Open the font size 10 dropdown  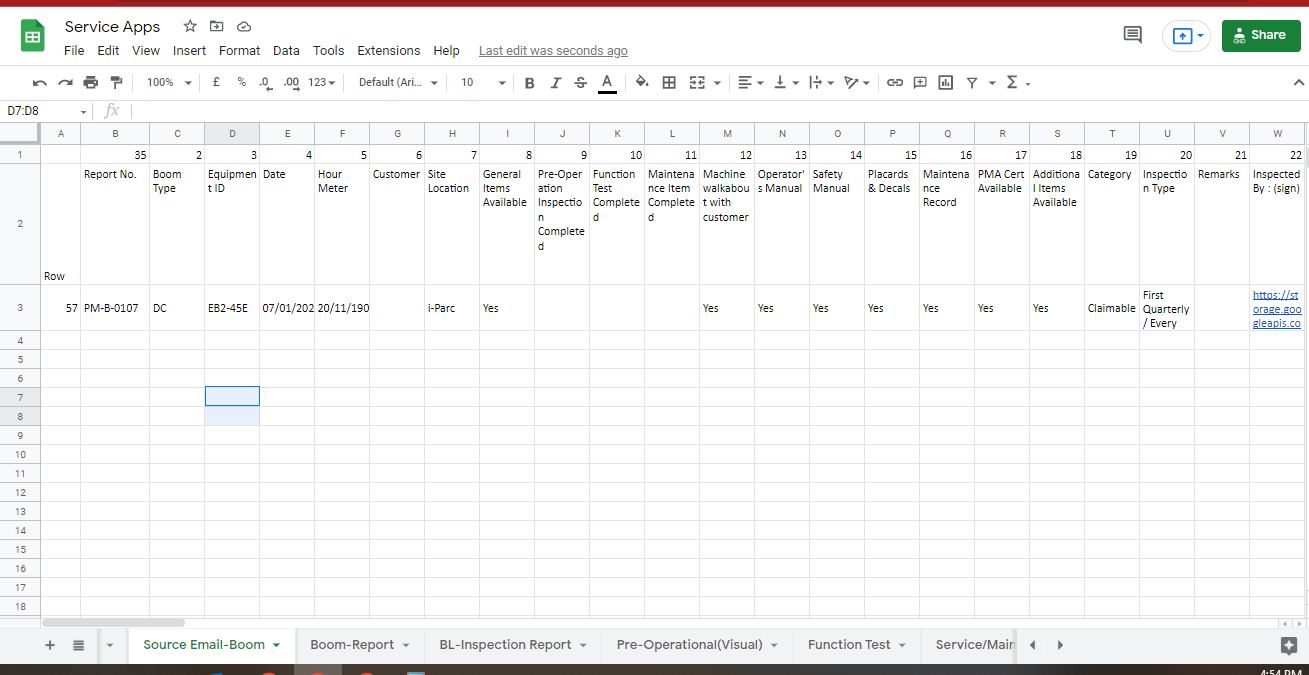click(481, 83)
